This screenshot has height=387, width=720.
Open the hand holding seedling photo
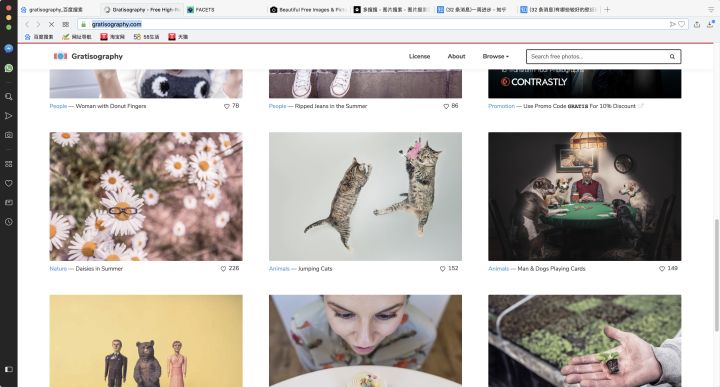[585, 341]
